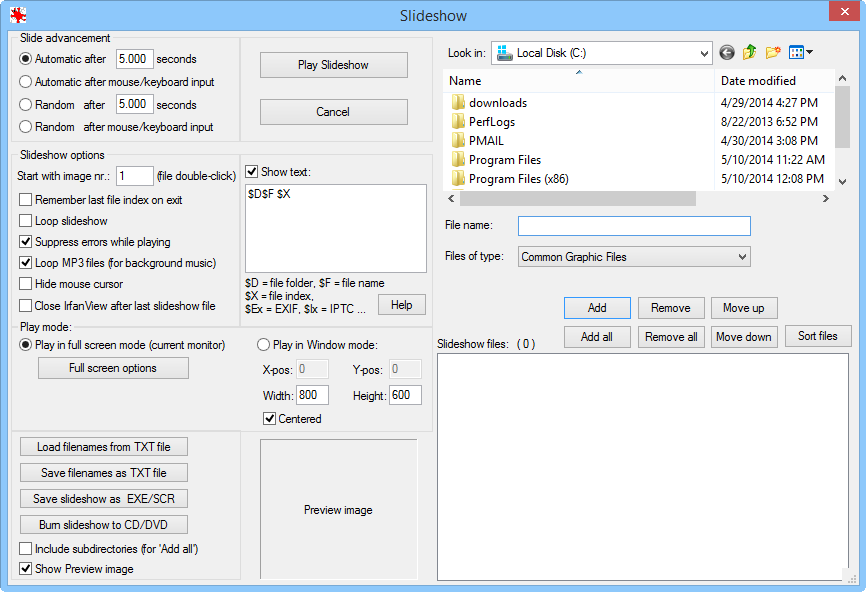Open the Look in drive dropdown

(601, 53)
